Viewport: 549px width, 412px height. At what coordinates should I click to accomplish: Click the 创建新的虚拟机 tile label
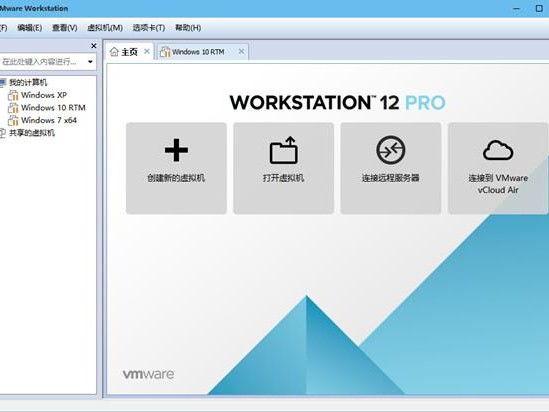(176, 178)
